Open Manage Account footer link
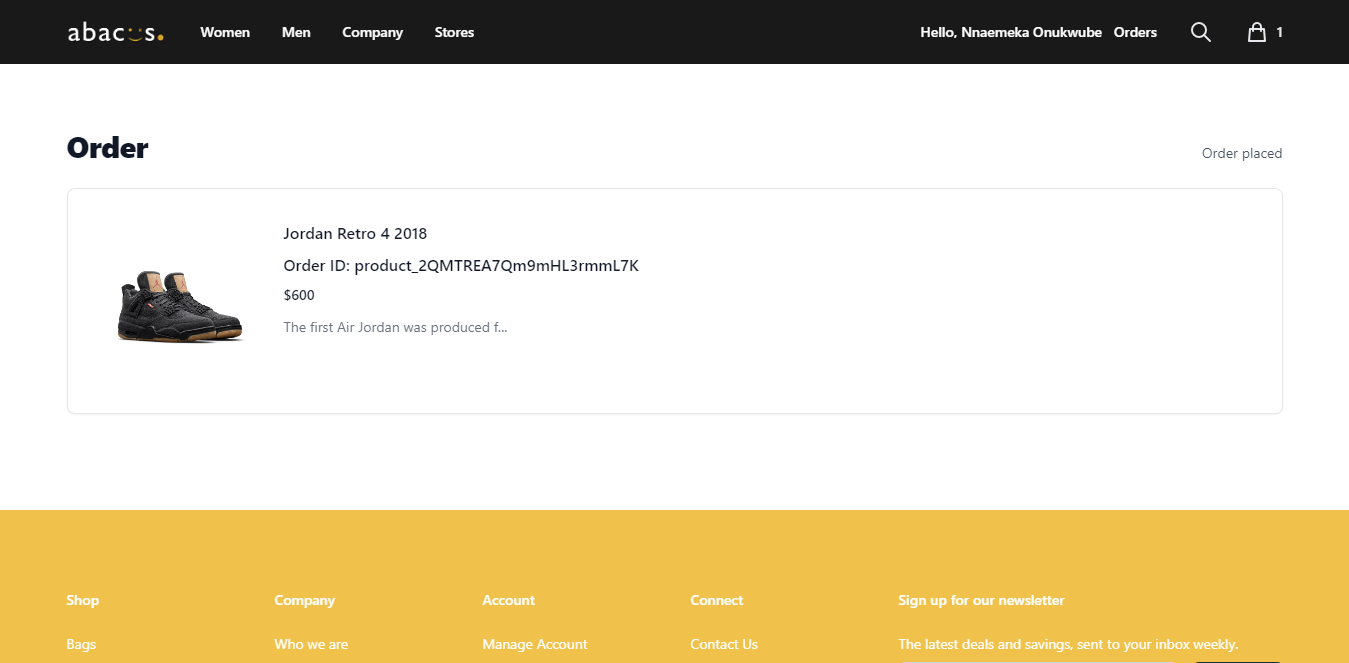Viewport: 1349px width, 663px height. [535, 644]
